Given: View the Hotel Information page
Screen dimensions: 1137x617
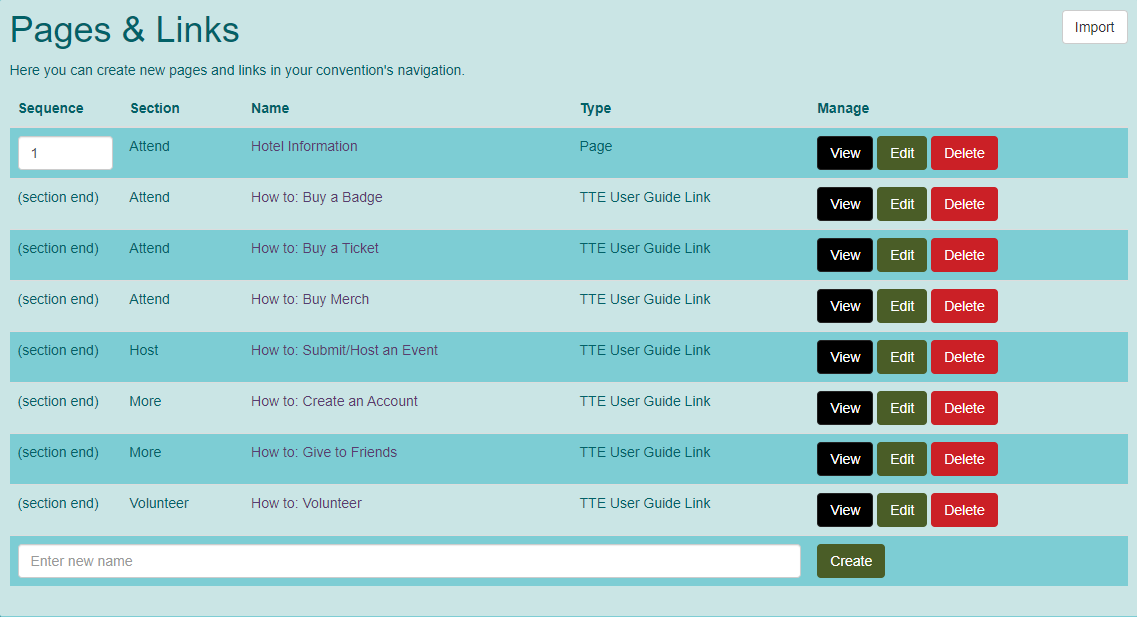Looking at the screenshot, I should click(x=845, y=153).
